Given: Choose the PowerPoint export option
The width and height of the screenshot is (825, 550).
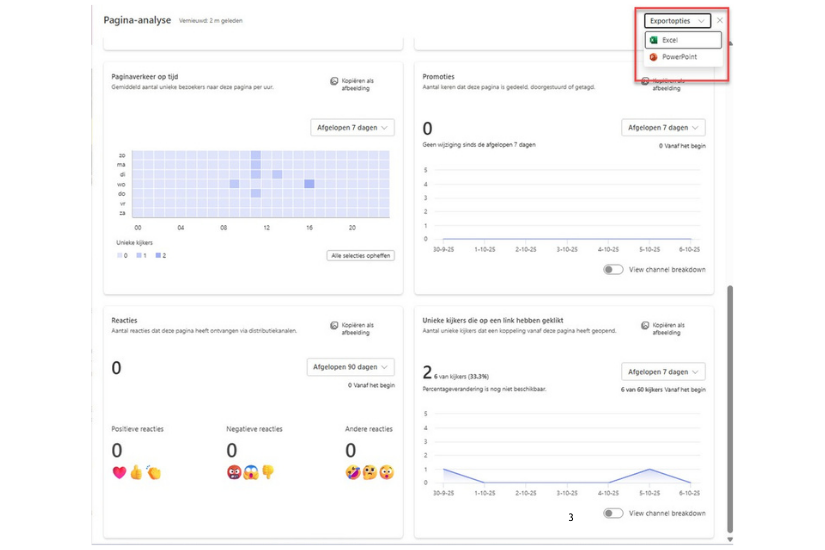Looking at the screenshot, I should click(679, 57).
